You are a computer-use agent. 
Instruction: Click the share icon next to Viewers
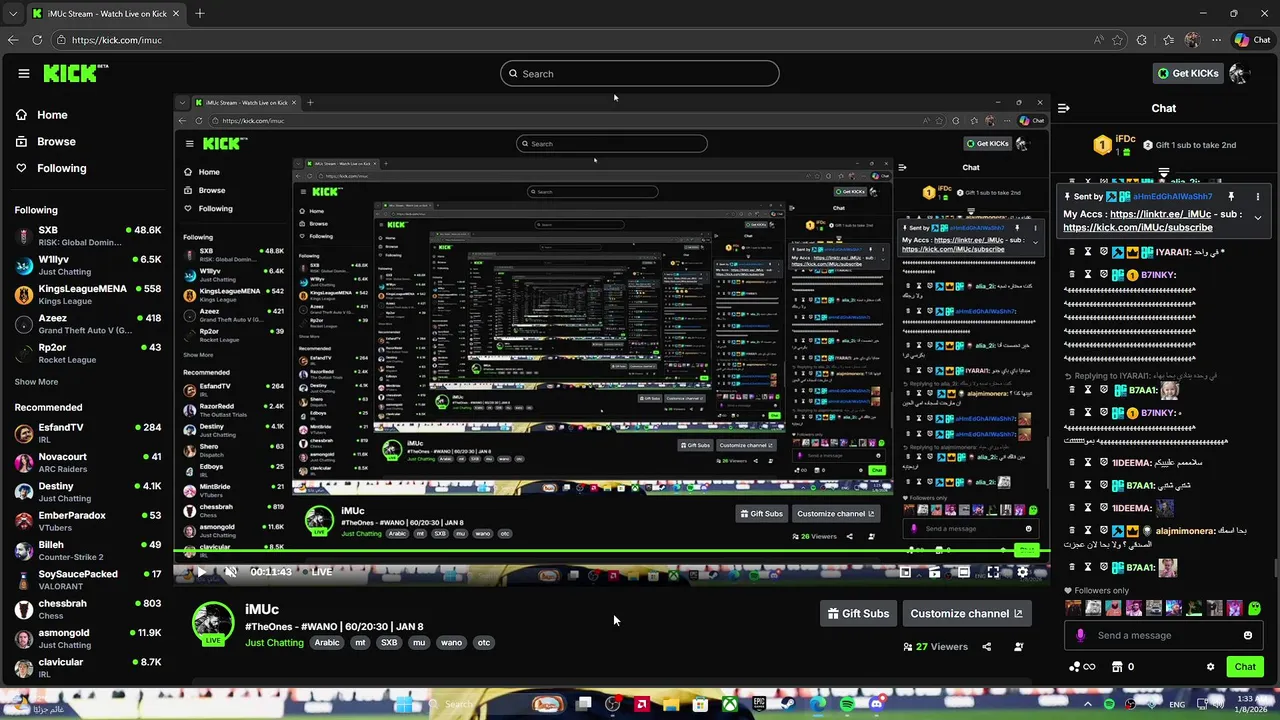[986, 647]
